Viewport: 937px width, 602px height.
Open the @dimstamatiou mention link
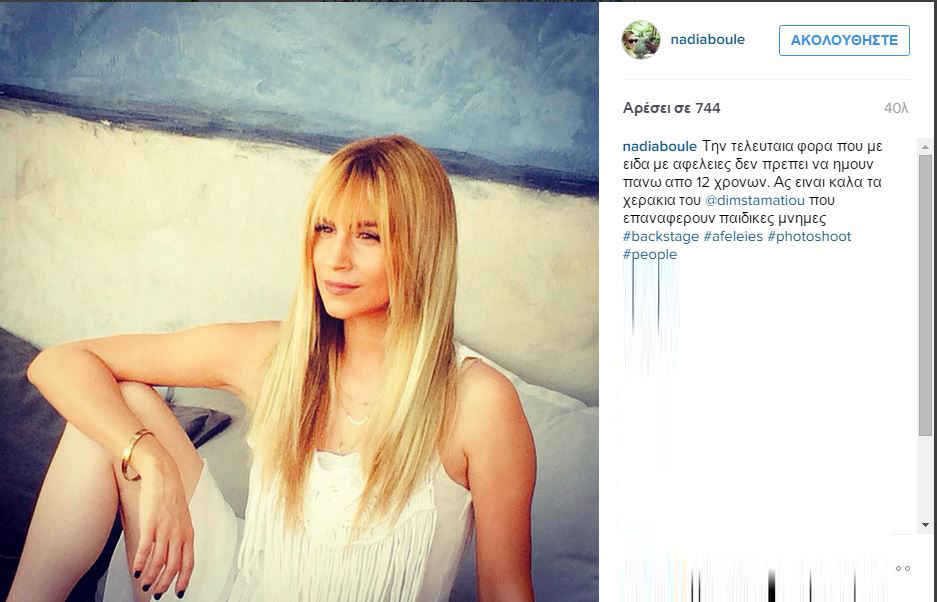755,200
